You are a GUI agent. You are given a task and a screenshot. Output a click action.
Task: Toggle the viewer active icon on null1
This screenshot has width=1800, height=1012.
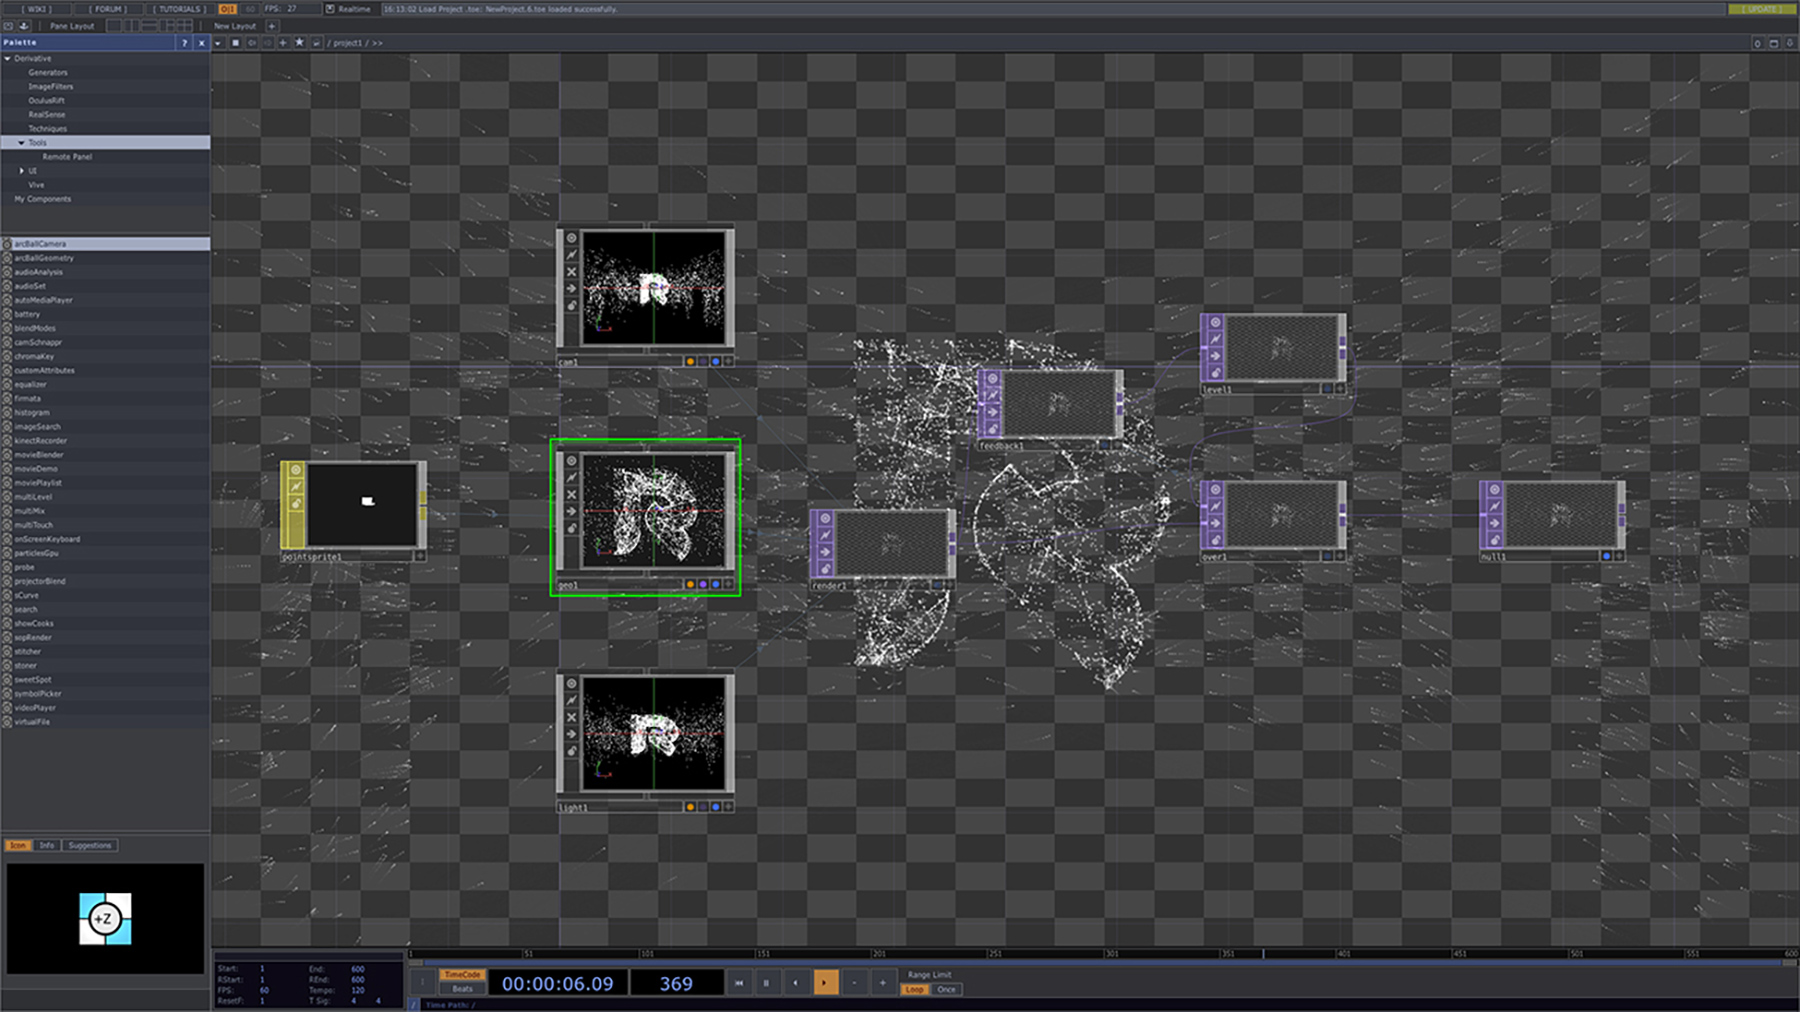coord(1494,490)
